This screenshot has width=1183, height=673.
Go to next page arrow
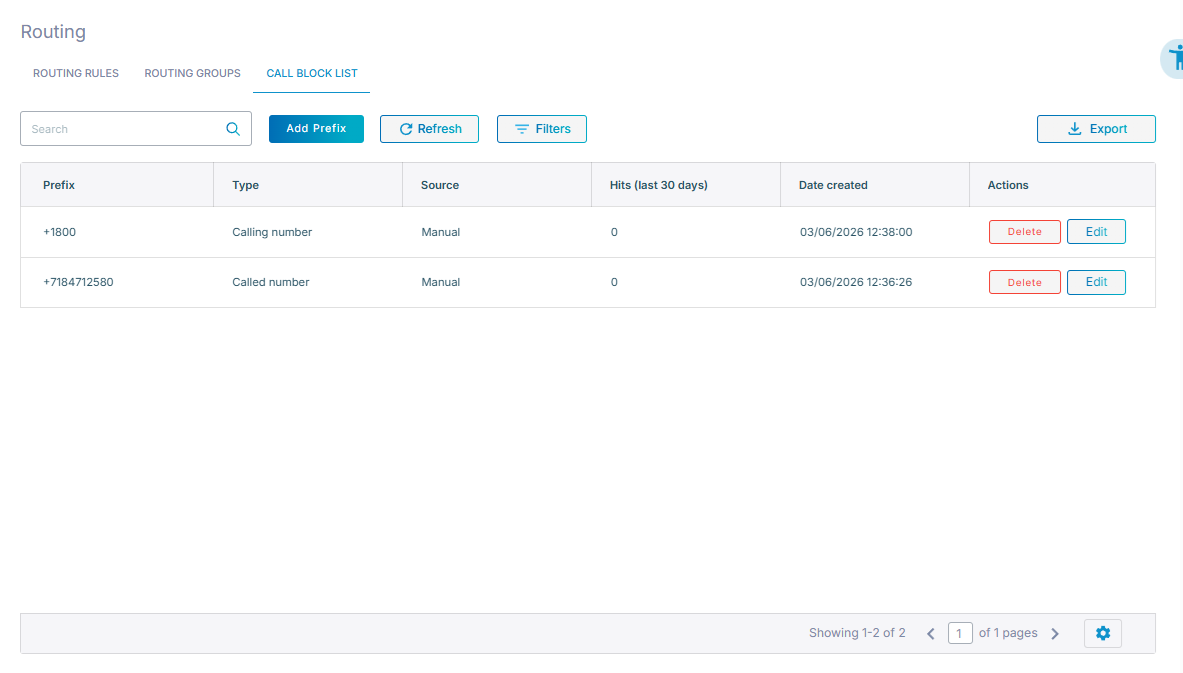tap(1055, 634)
